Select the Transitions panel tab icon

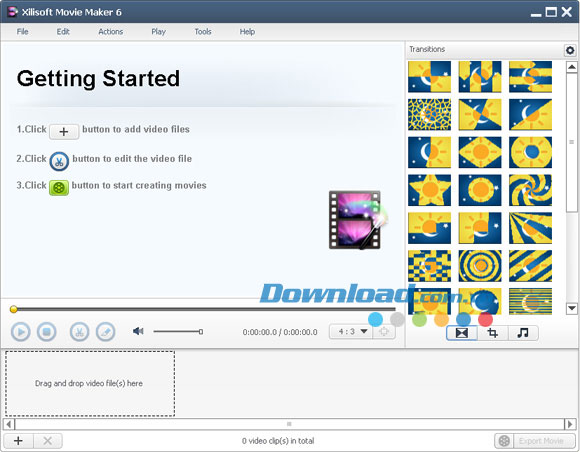(462, 333)
